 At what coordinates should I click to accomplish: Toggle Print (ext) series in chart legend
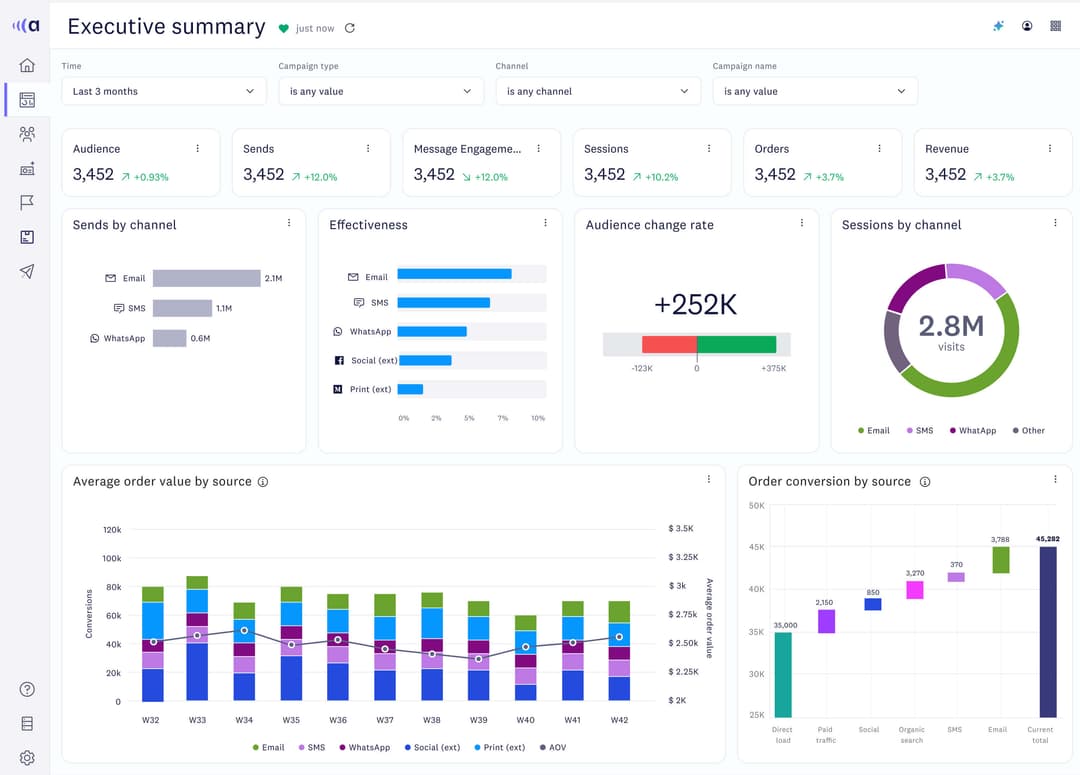pyautogui.click(x=500, y=747)
